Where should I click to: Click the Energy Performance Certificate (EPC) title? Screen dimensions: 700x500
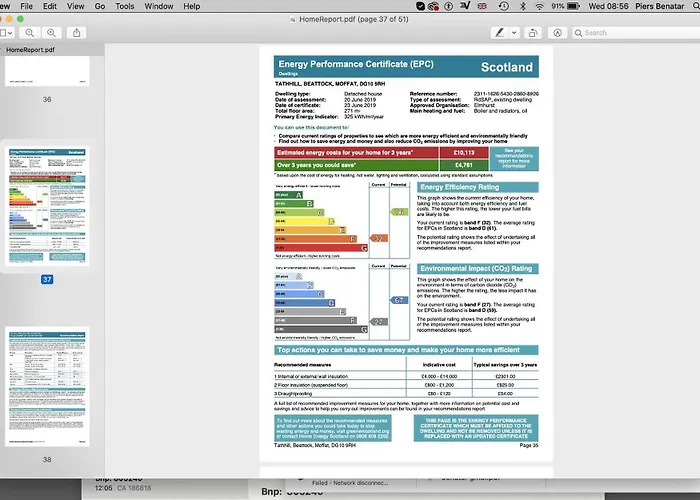356,64
